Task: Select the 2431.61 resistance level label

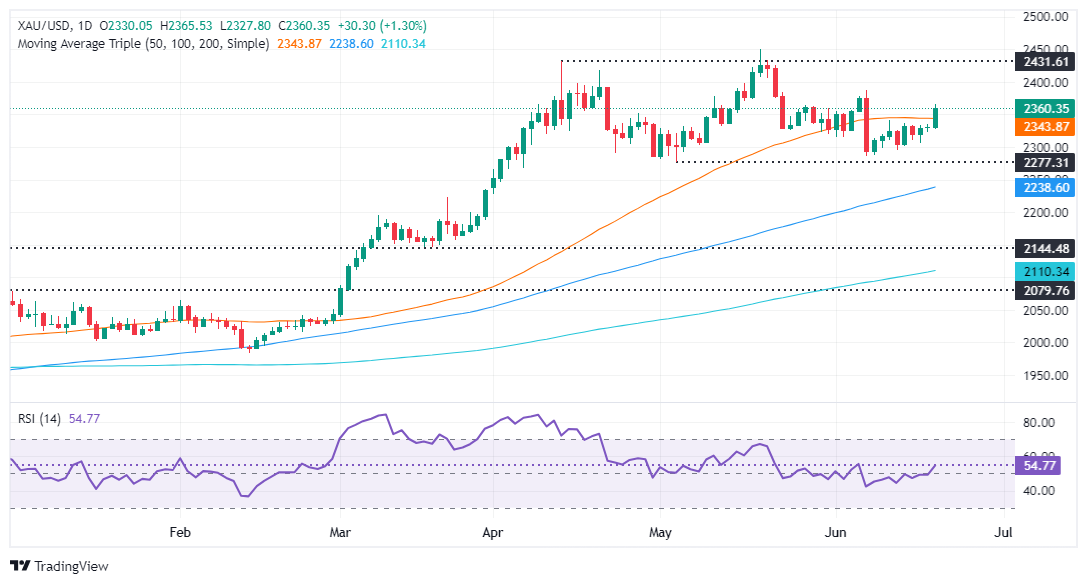Action: coord(1045,62)
